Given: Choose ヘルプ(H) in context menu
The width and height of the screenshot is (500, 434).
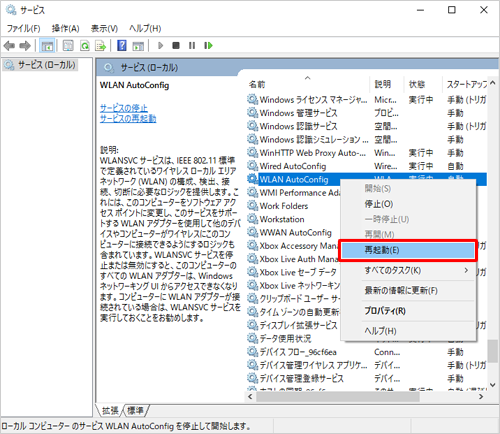Looking at the screenshot, I should [x=408, y=331].
